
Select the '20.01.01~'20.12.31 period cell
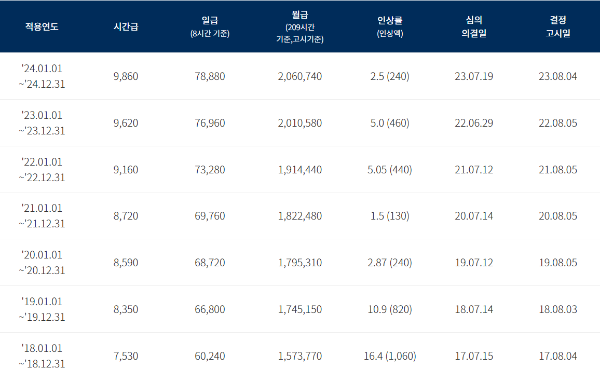(x=42, y=263)
